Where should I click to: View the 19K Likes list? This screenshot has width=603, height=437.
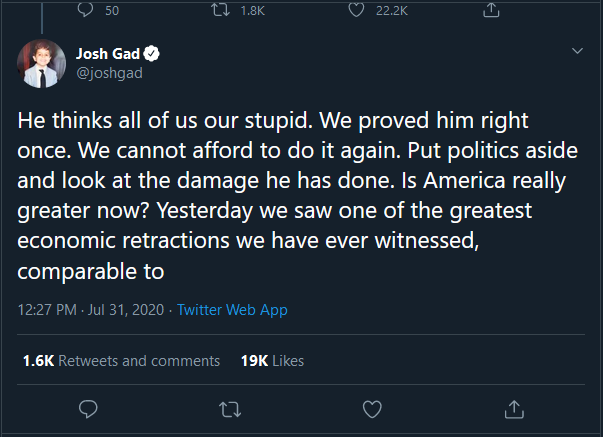272,360
